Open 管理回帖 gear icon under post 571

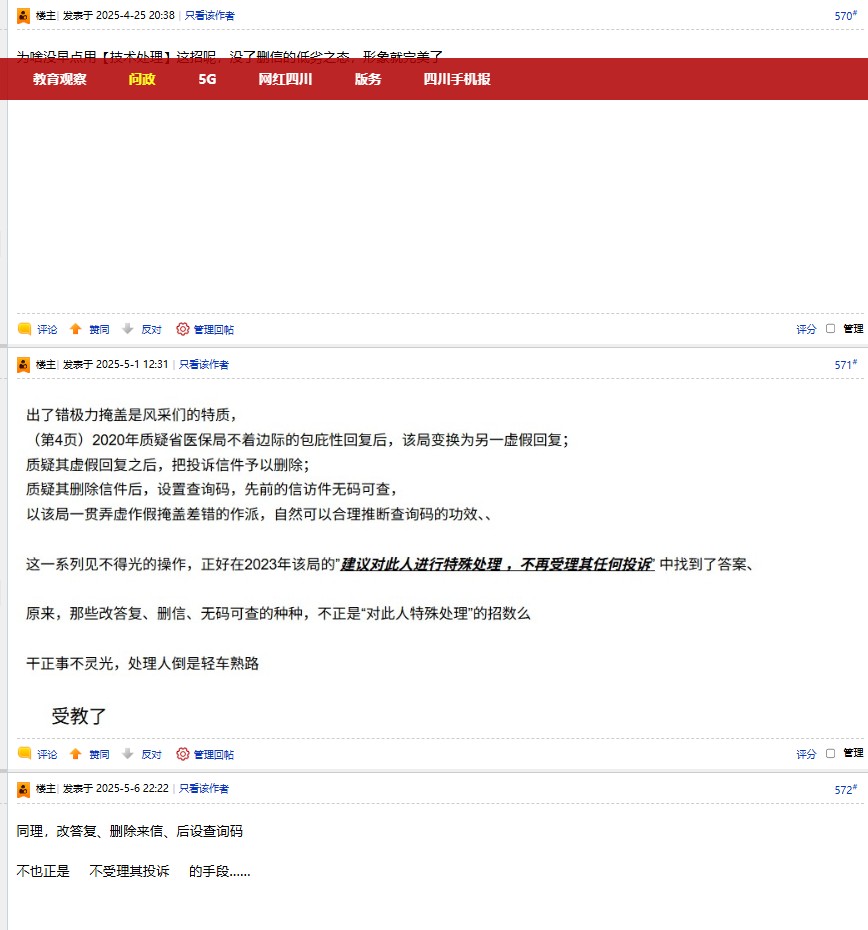tap(183, 754)
